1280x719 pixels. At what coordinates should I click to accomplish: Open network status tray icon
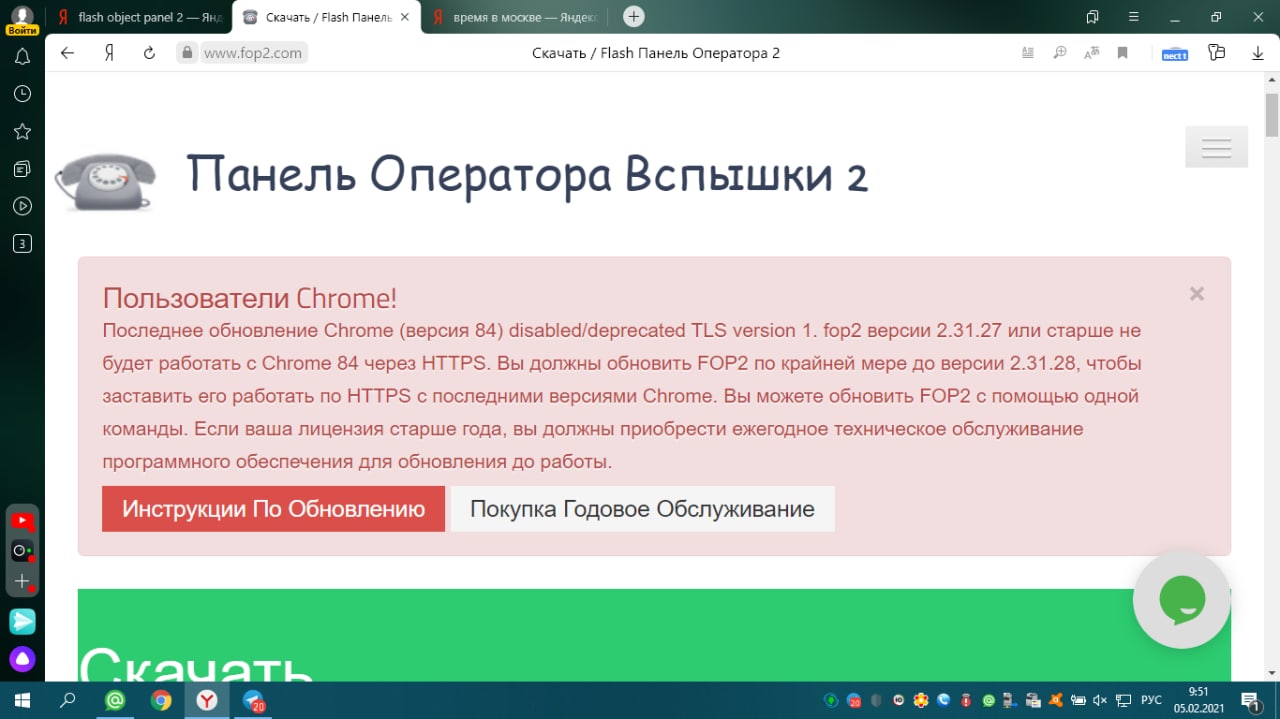tap(1123, 700)
